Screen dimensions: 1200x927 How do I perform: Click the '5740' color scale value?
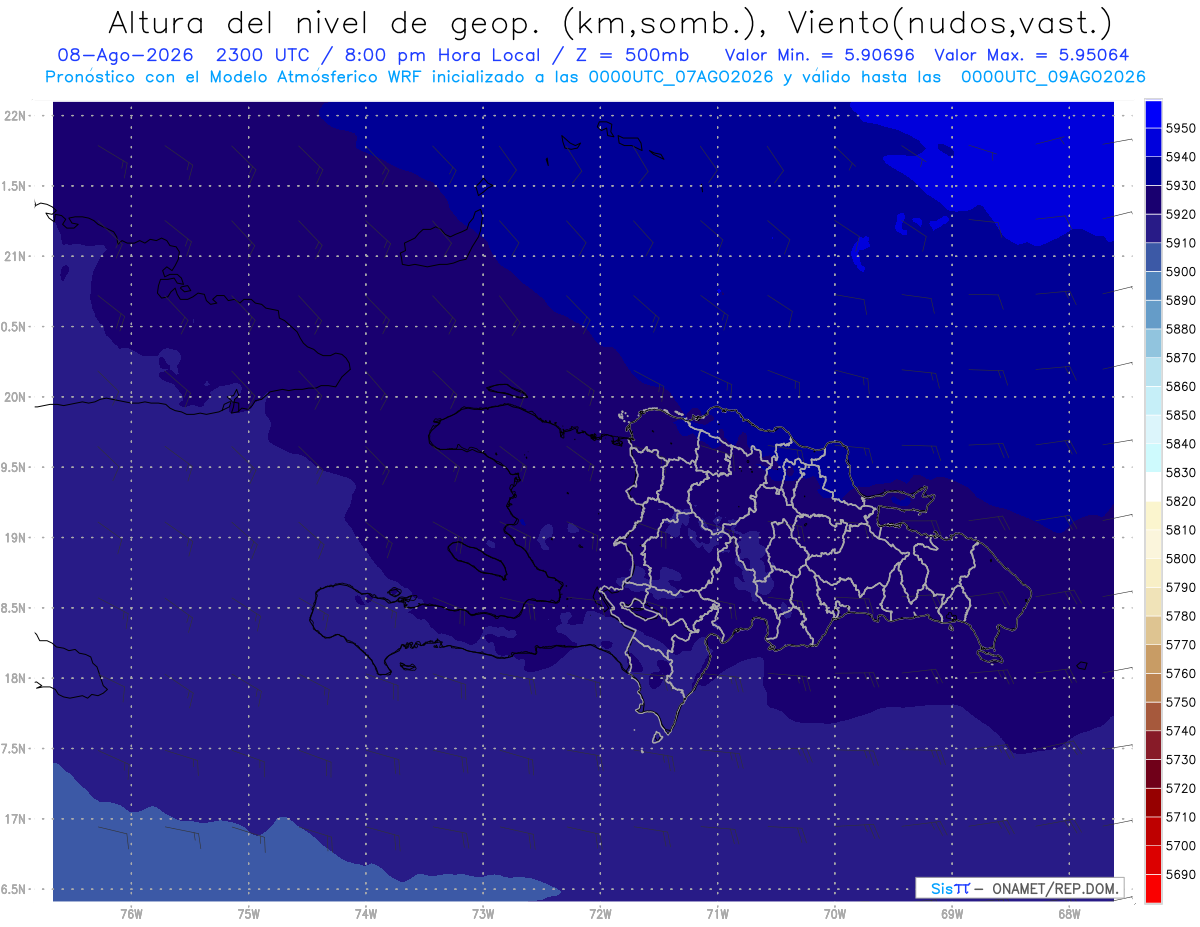pyautogui.click(x=1181, y=731)
